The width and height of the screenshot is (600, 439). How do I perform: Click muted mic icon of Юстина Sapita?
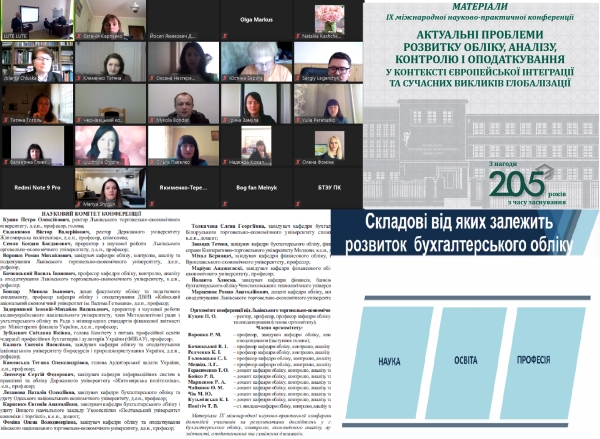[225, 78]
